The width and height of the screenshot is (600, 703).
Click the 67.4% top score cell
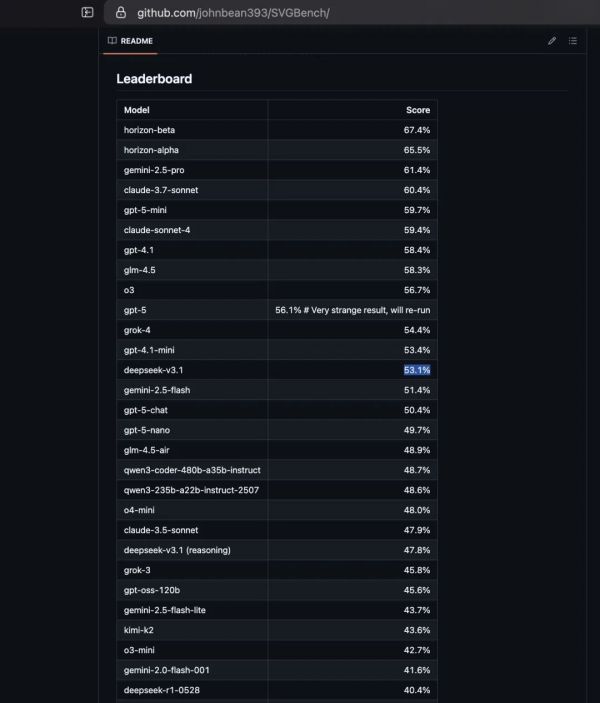pos(417,130)
